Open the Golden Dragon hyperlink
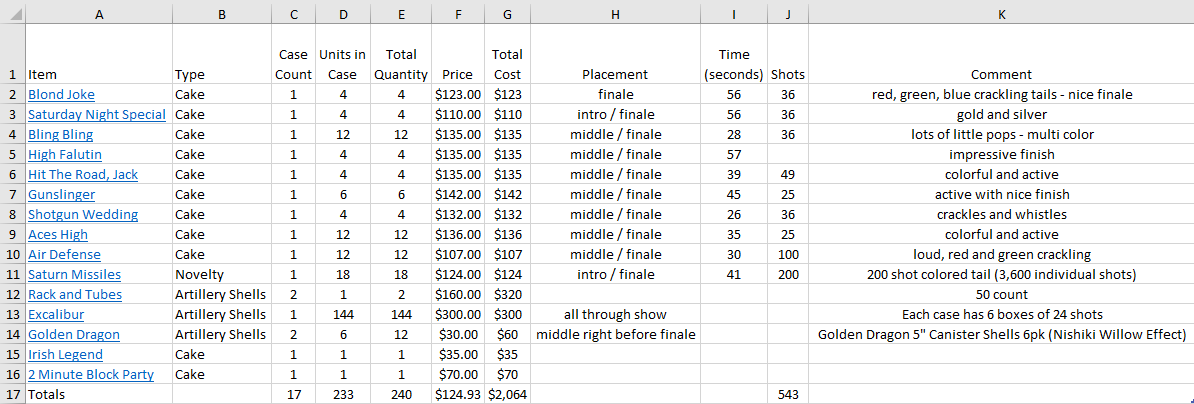The image size is (1194, 404). 74,335
